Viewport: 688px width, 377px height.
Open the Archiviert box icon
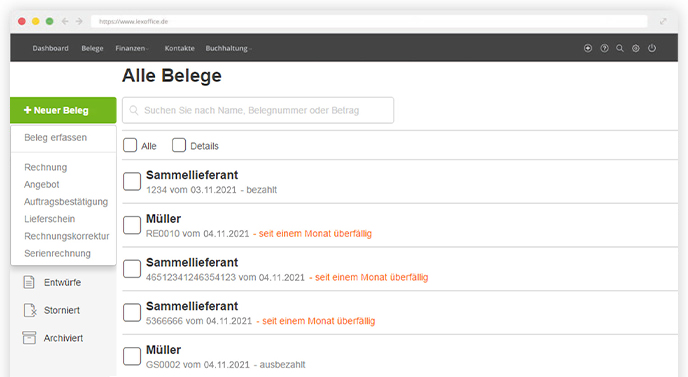pyautogui.click(x=29, y=338)
